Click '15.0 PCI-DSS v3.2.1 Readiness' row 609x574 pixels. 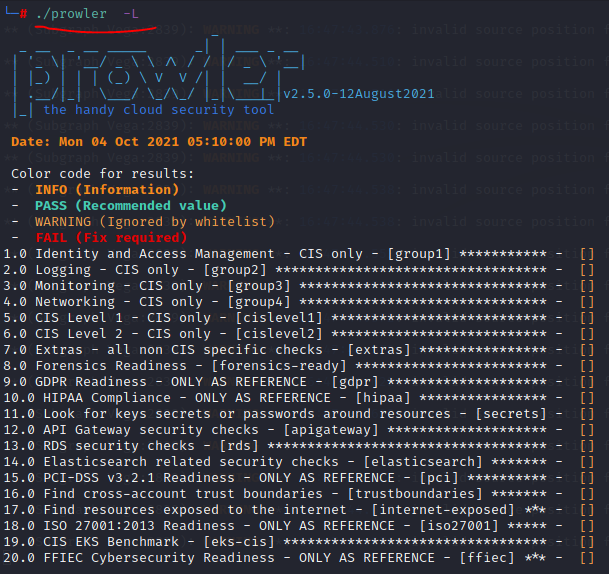tap(299, 477)
